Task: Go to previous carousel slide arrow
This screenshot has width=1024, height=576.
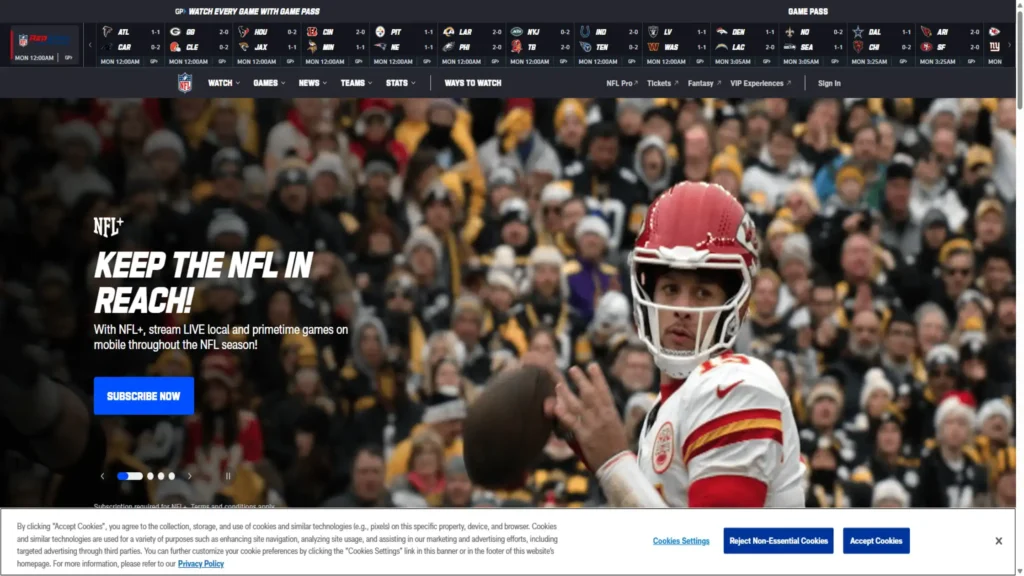Action: [102, 476]
